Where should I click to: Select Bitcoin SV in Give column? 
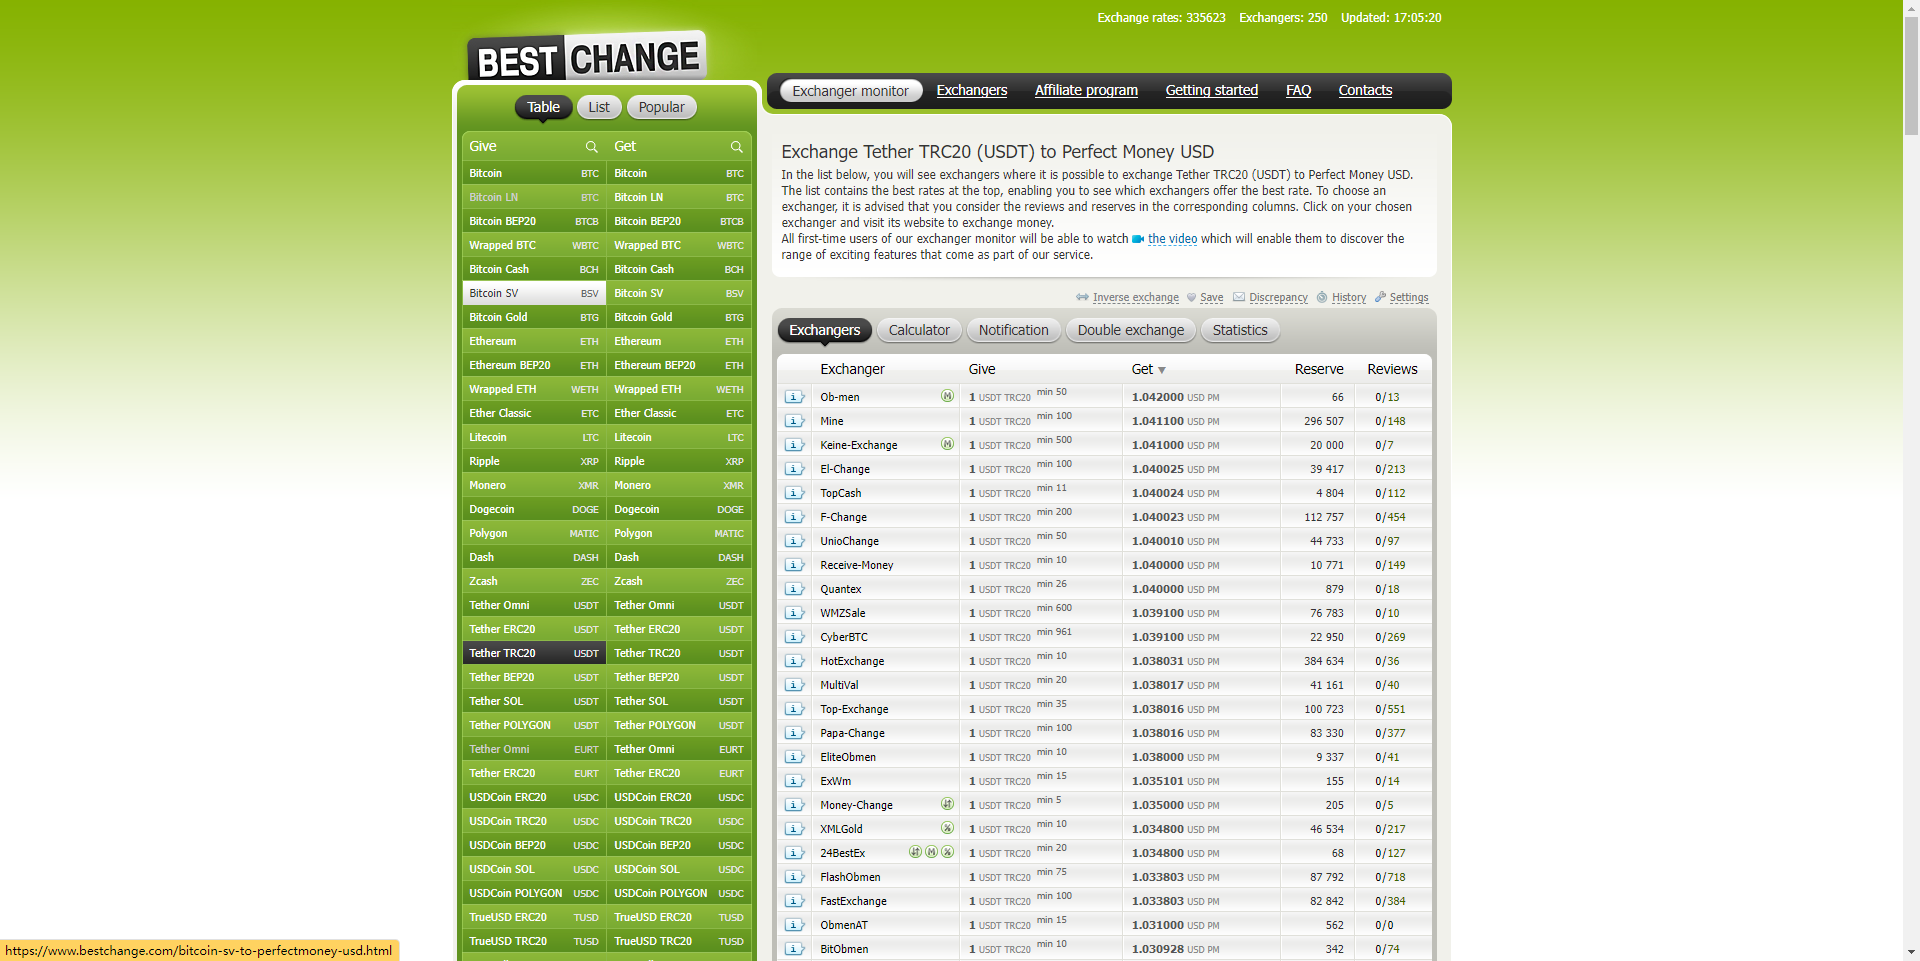534,293
